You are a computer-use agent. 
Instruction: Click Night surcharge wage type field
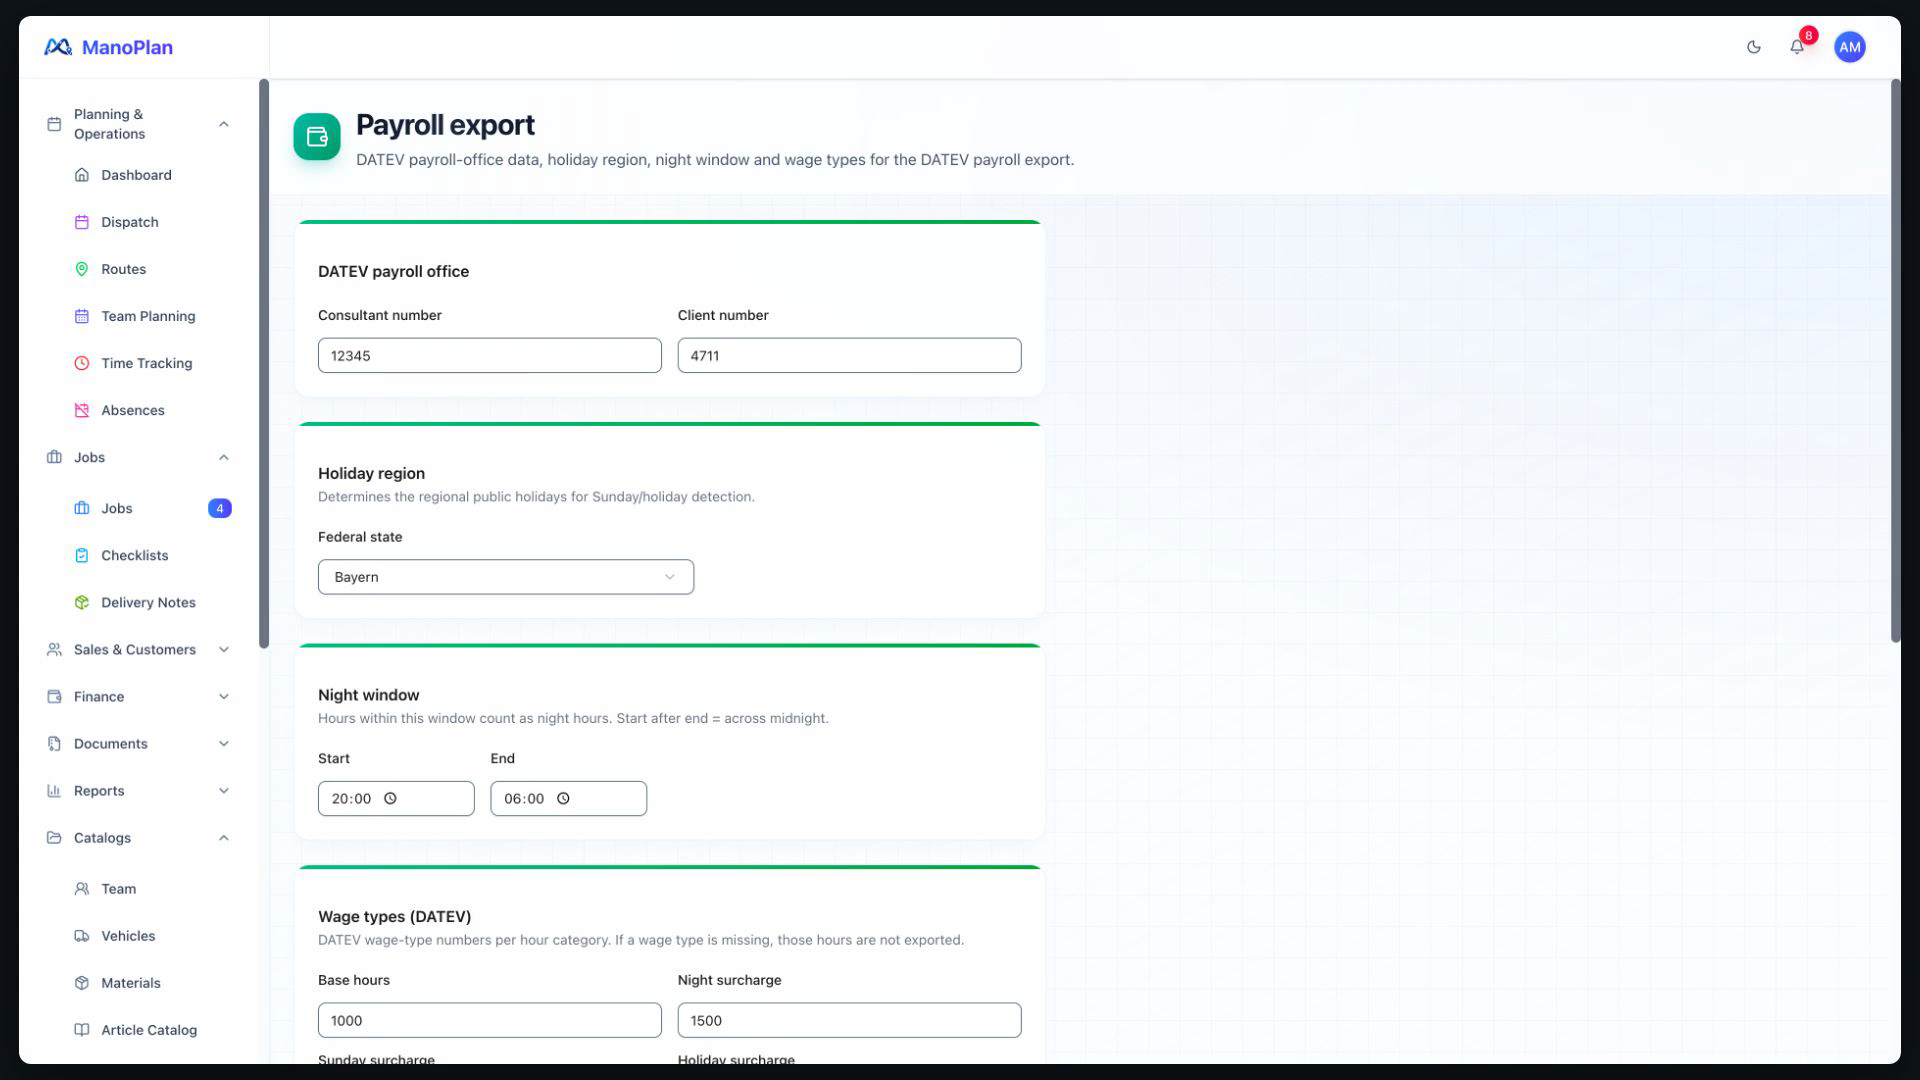849,1020
